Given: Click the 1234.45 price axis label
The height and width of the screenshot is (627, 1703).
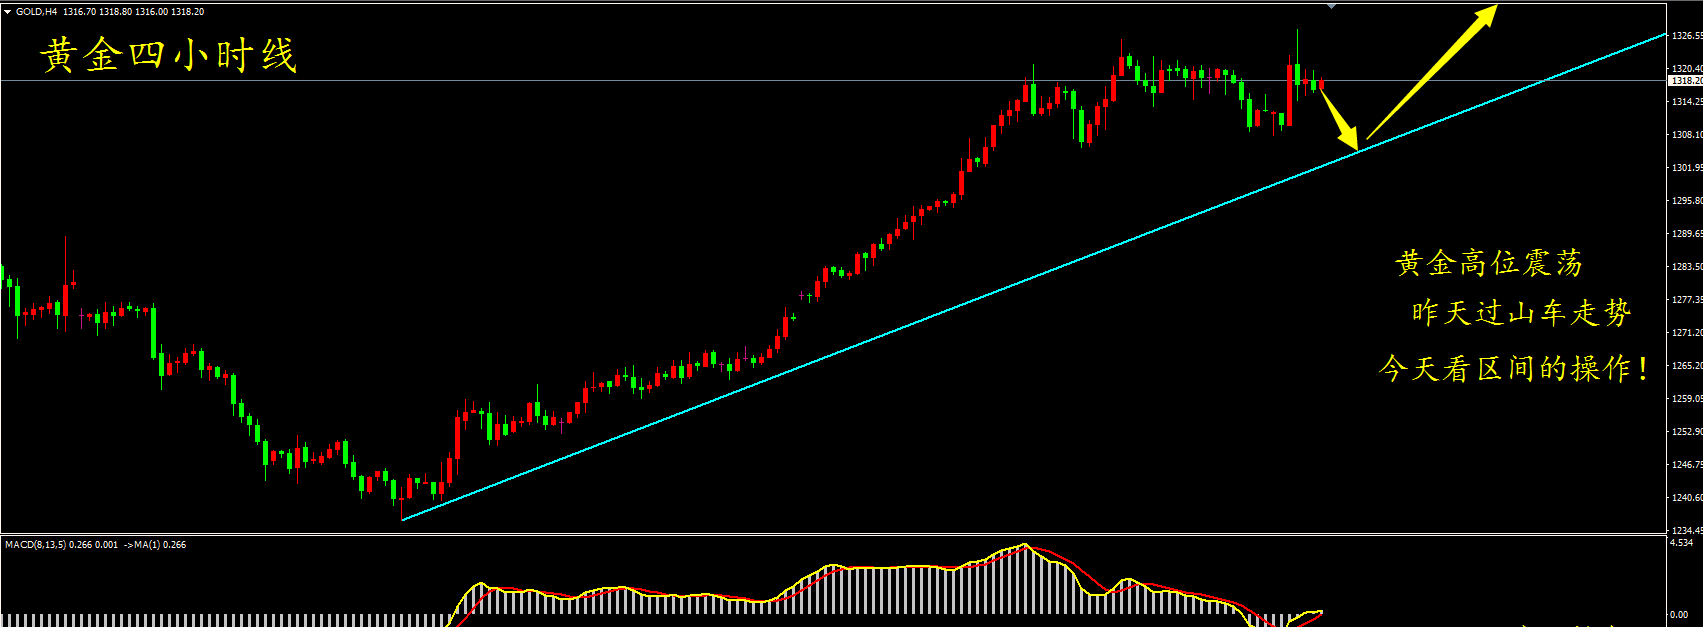Looking at the screenshot, I should (1687, 531).
